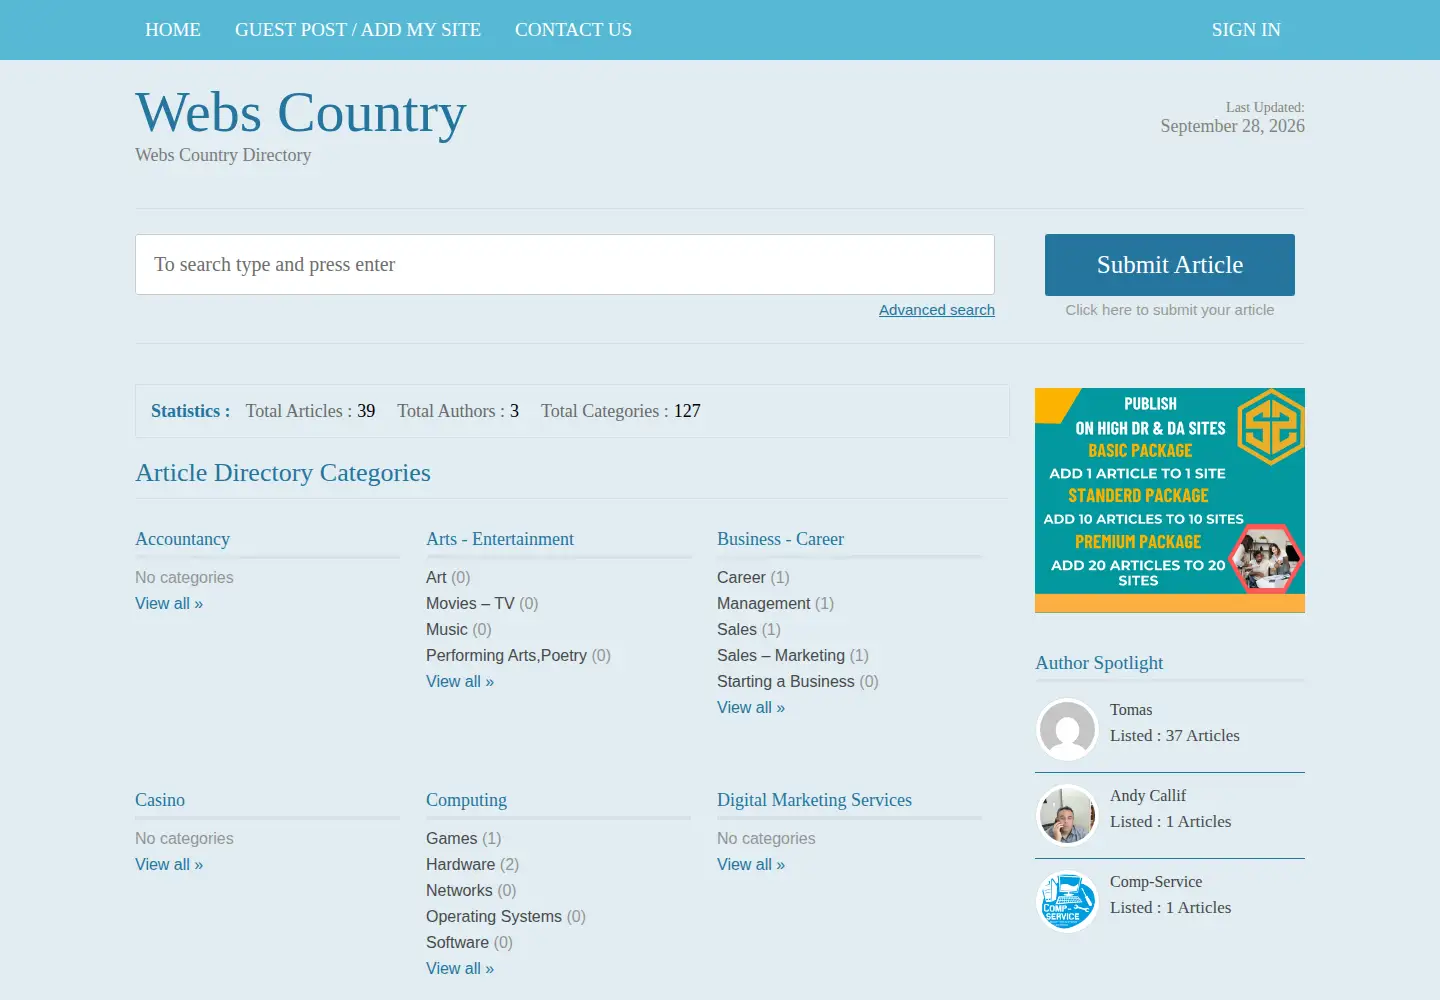
Task: Go to the Home menu item
Action: pos(173,30)
